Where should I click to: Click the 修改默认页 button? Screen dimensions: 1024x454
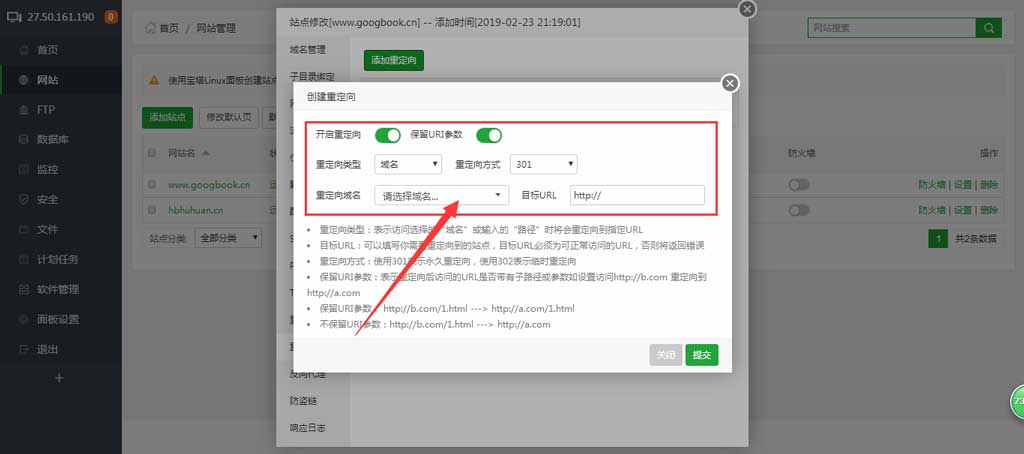tap(229, 118)
